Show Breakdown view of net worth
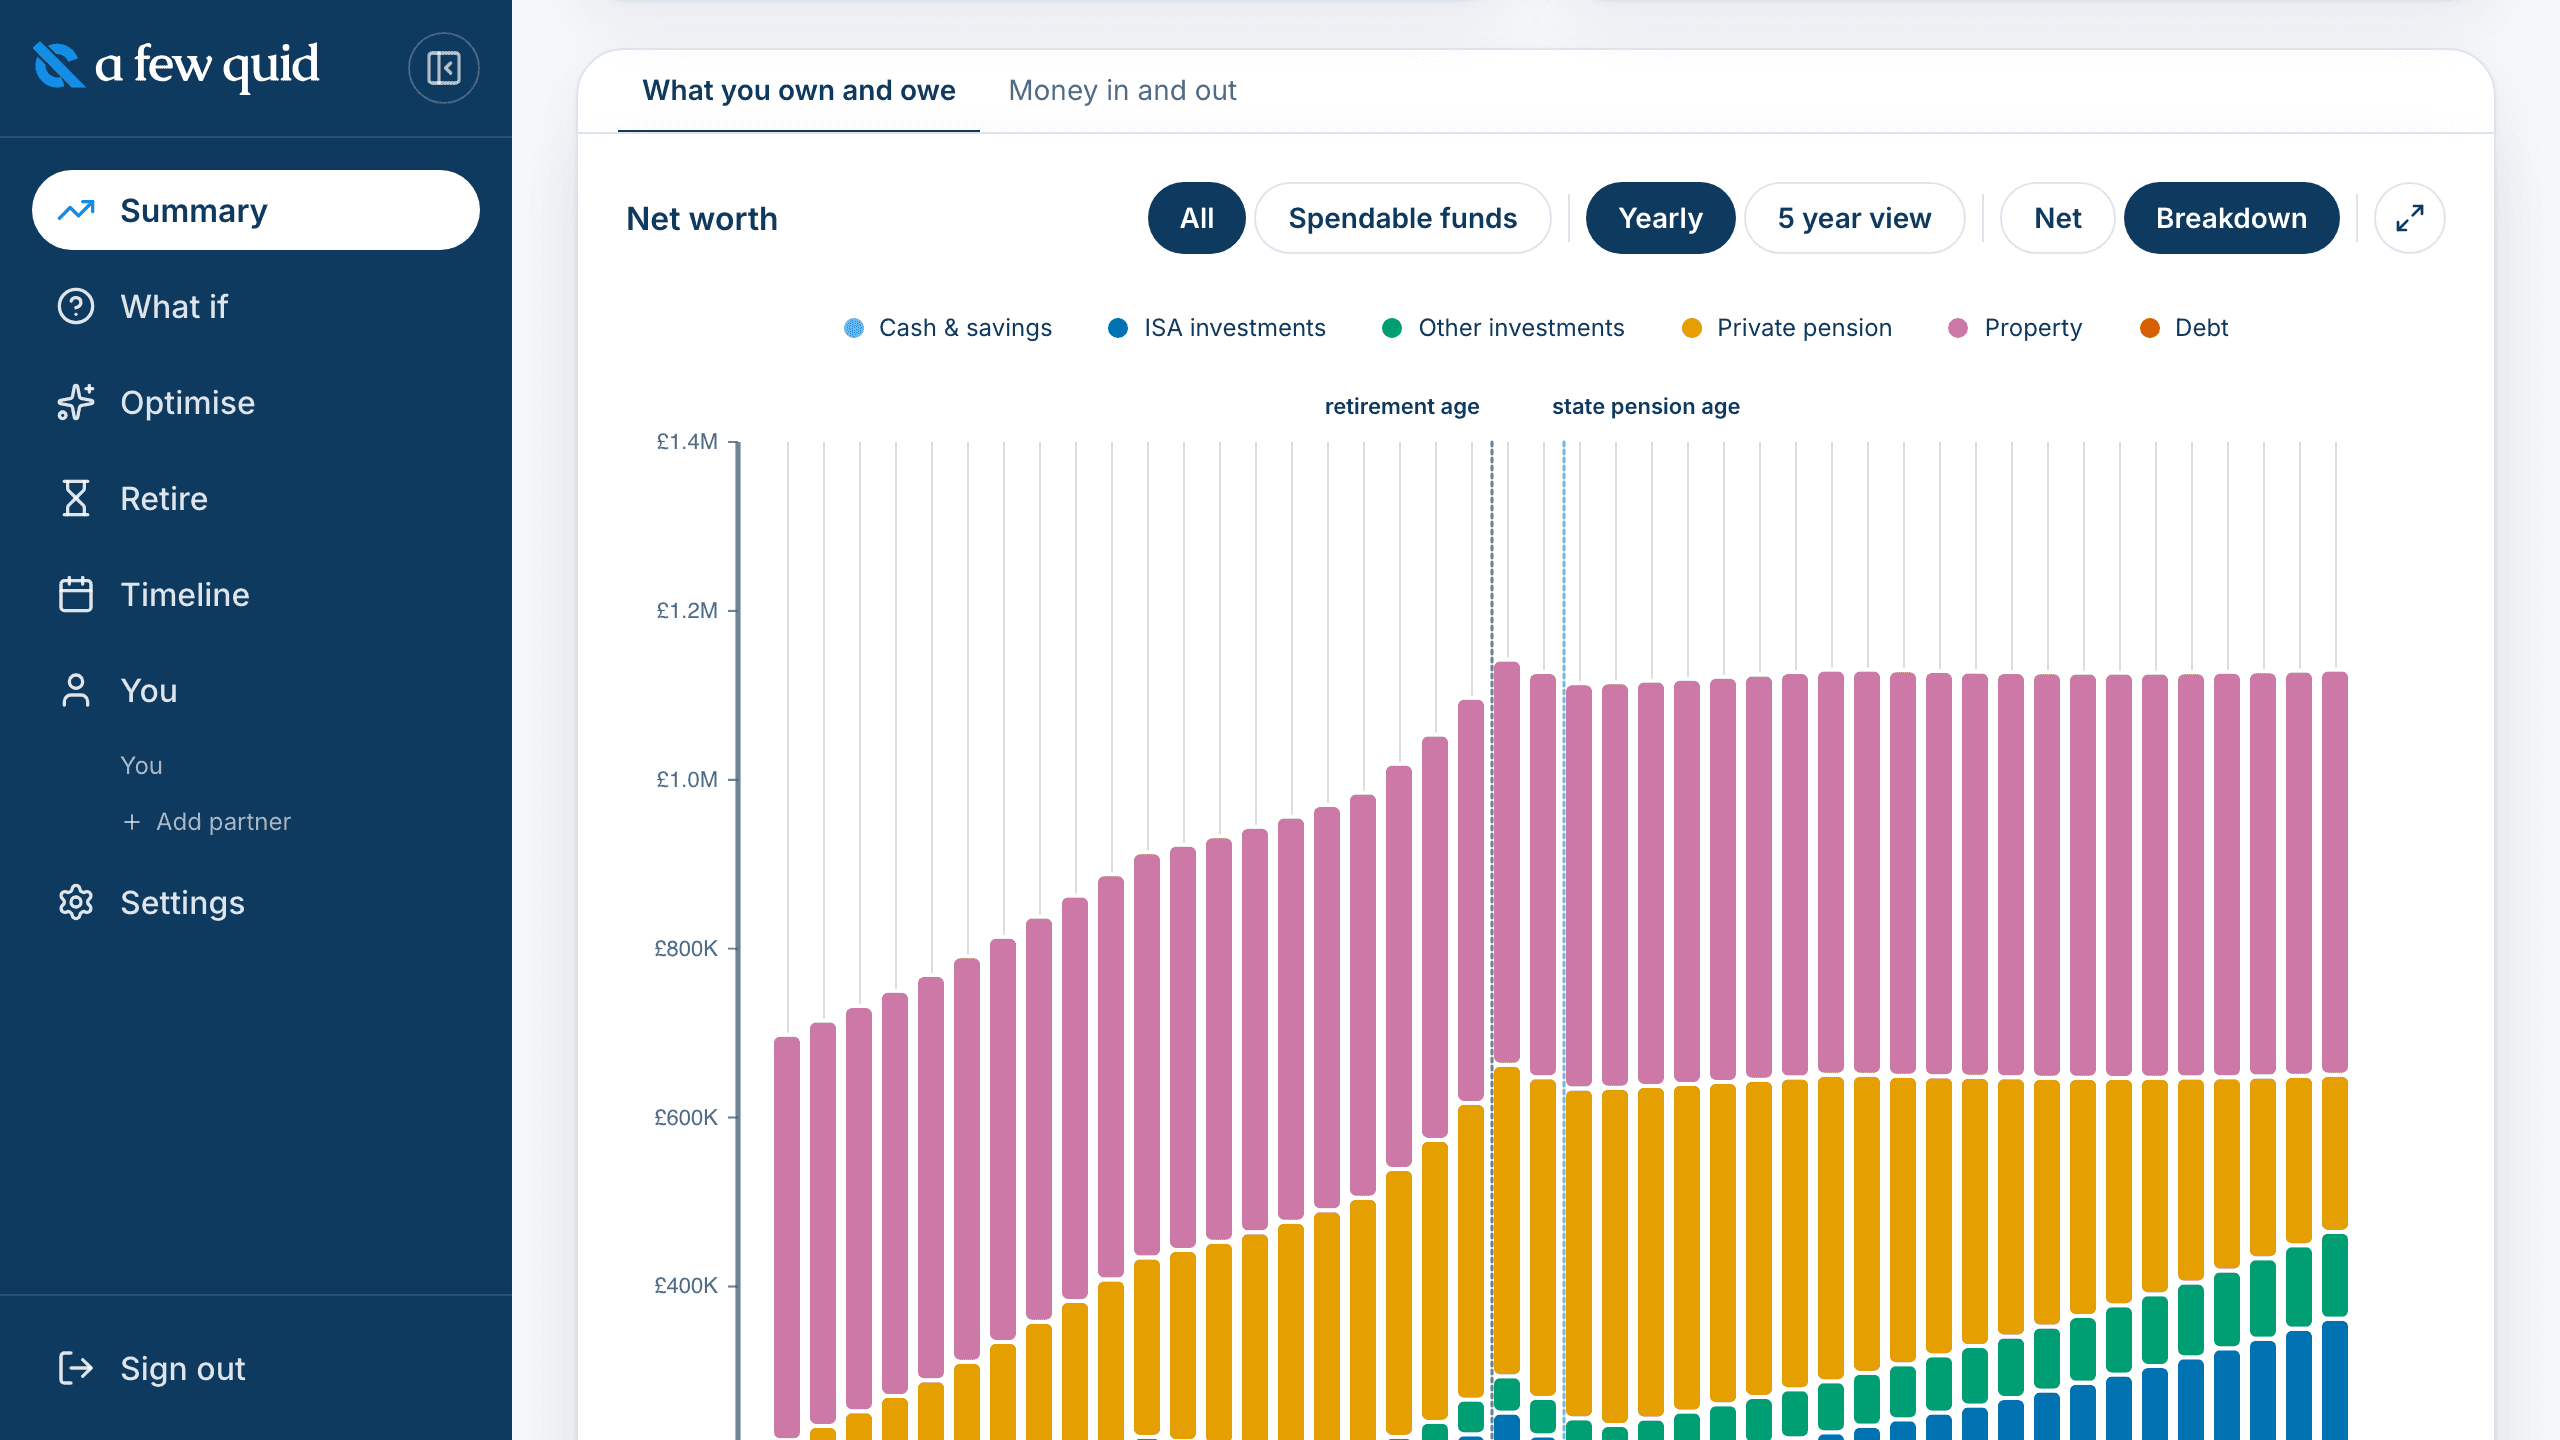 click(x=2232, y=218)
